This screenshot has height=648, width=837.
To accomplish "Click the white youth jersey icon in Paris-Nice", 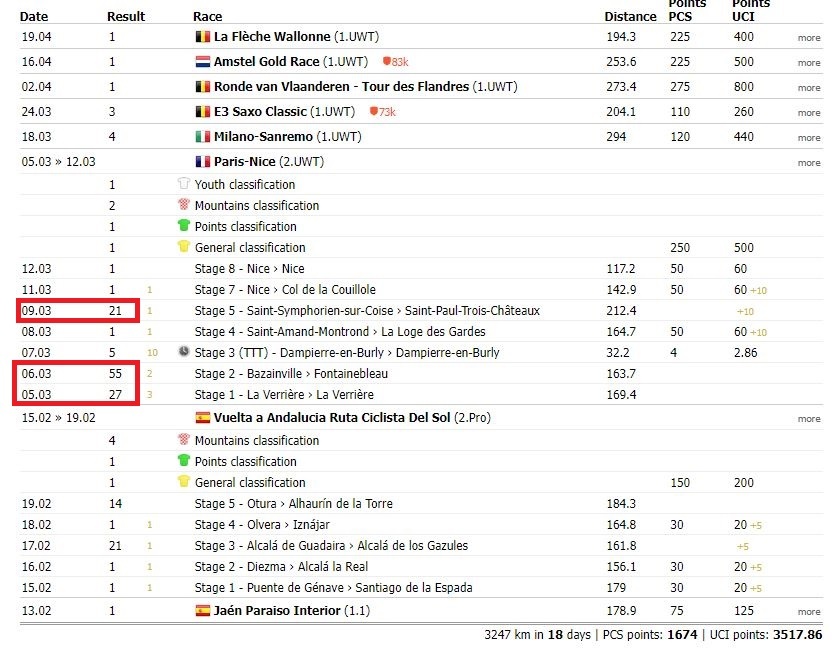I will click(x=184, y=184).
